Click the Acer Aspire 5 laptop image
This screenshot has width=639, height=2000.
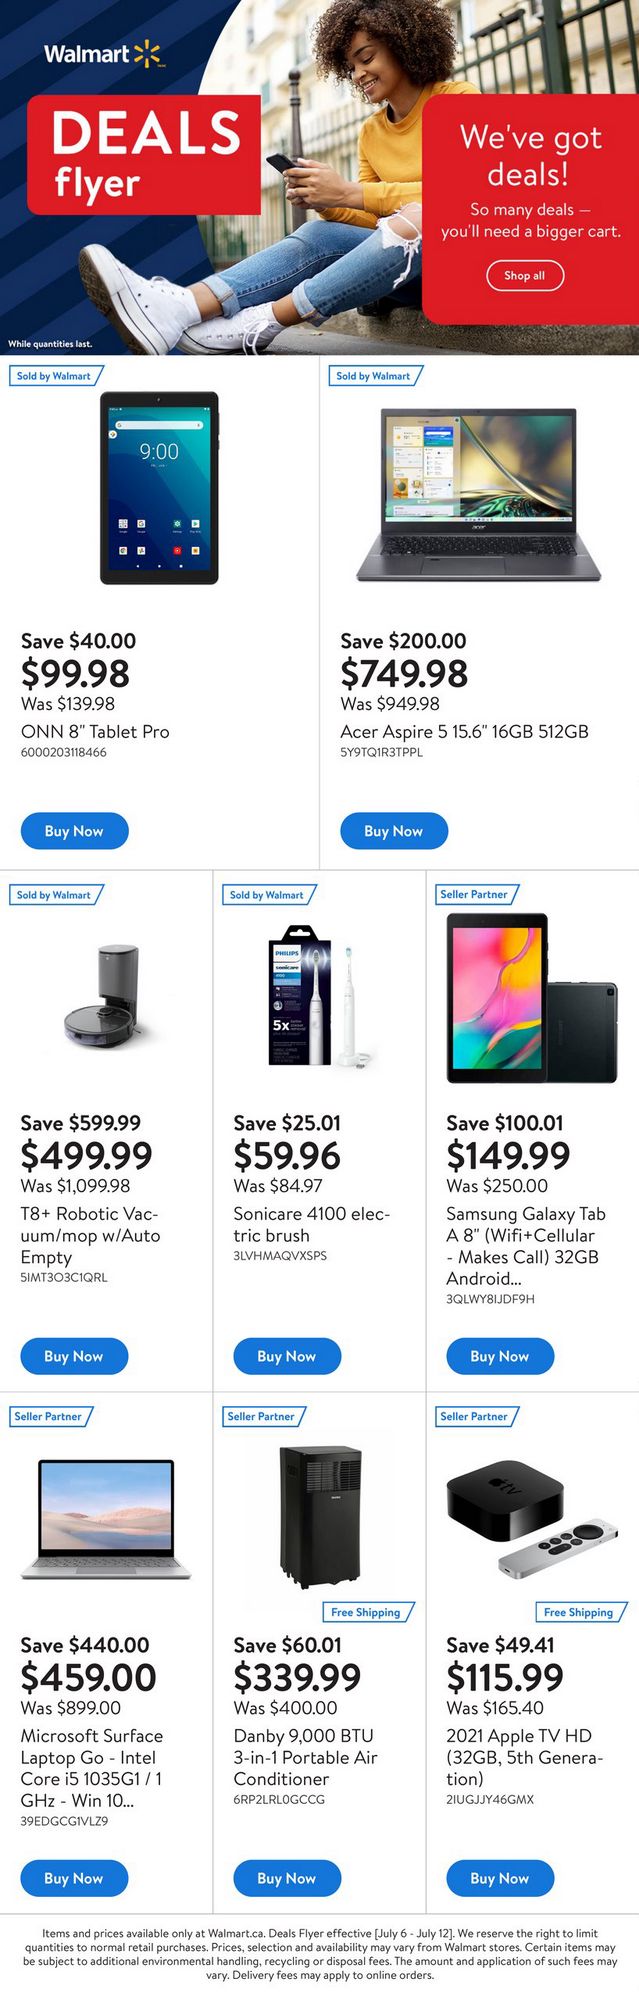point(479,494)
